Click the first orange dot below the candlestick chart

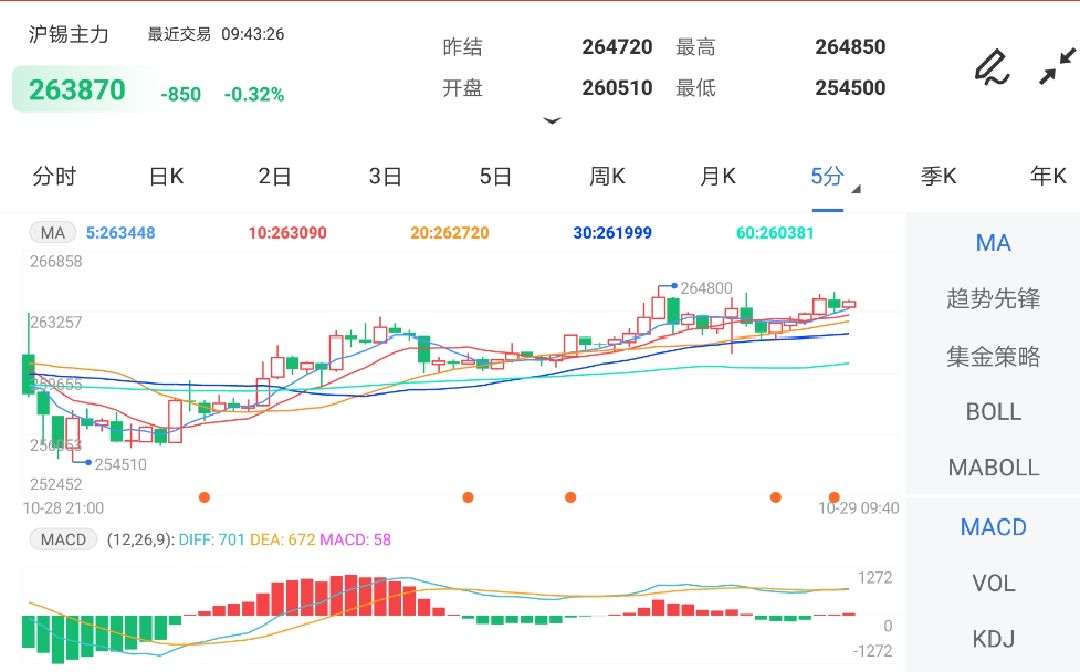pos(204,497)
